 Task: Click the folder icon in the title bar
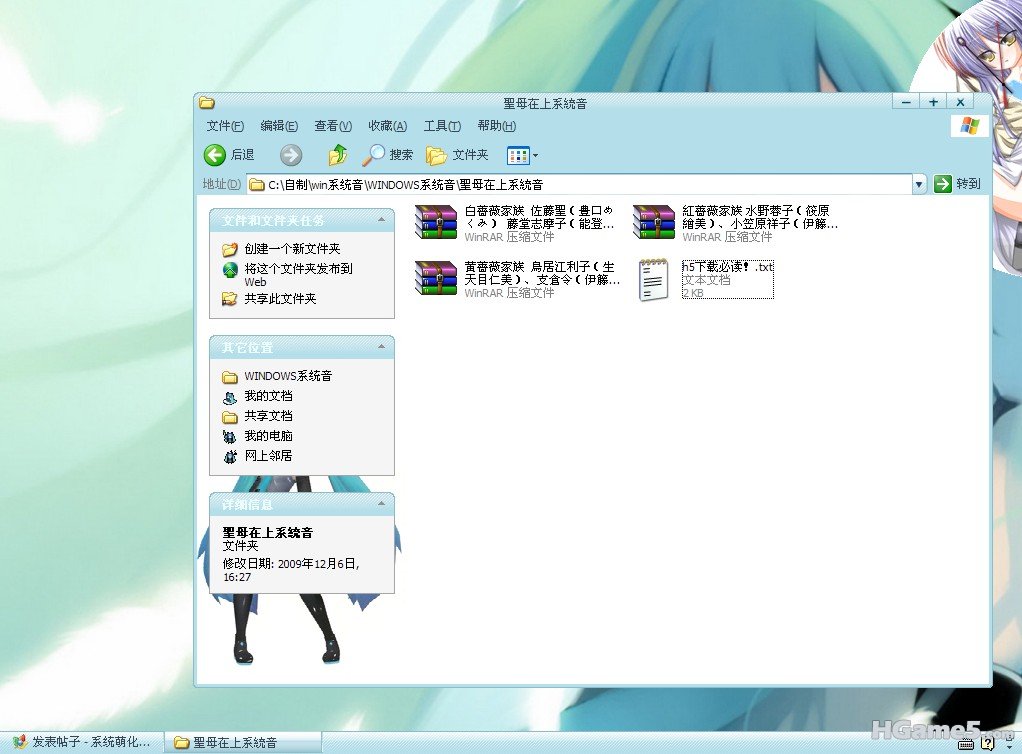click(207, 102)
